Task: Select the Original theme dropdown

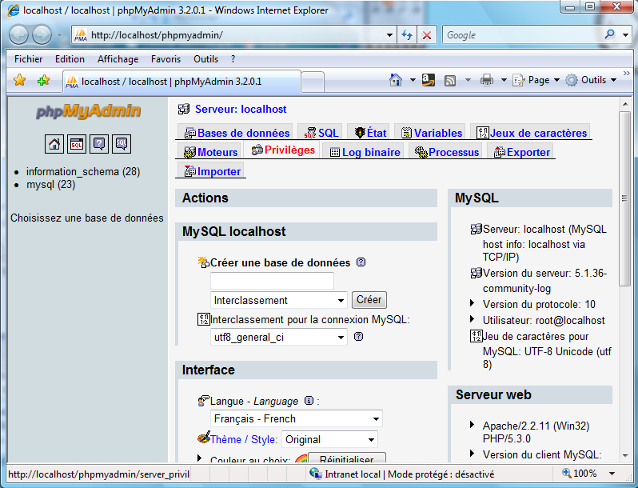Action: click(329, 439)
